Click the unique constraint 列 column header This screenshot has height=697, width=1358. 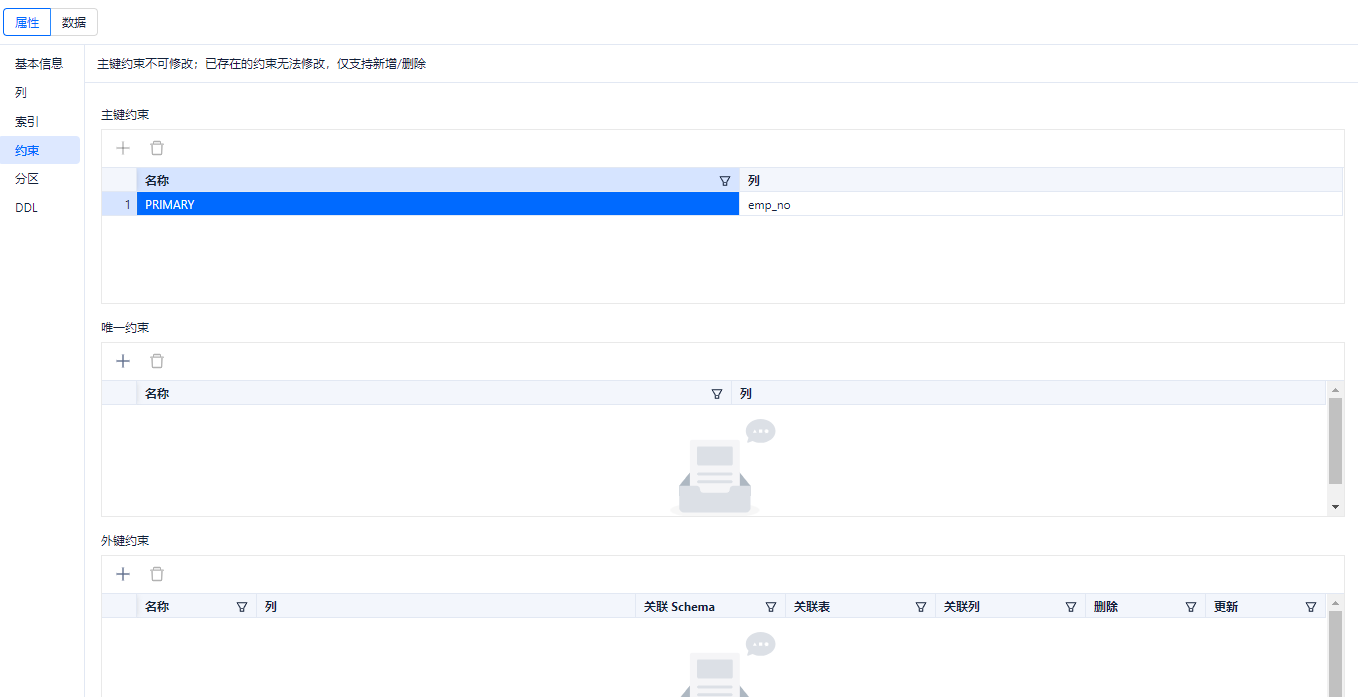coord(1029,394)
